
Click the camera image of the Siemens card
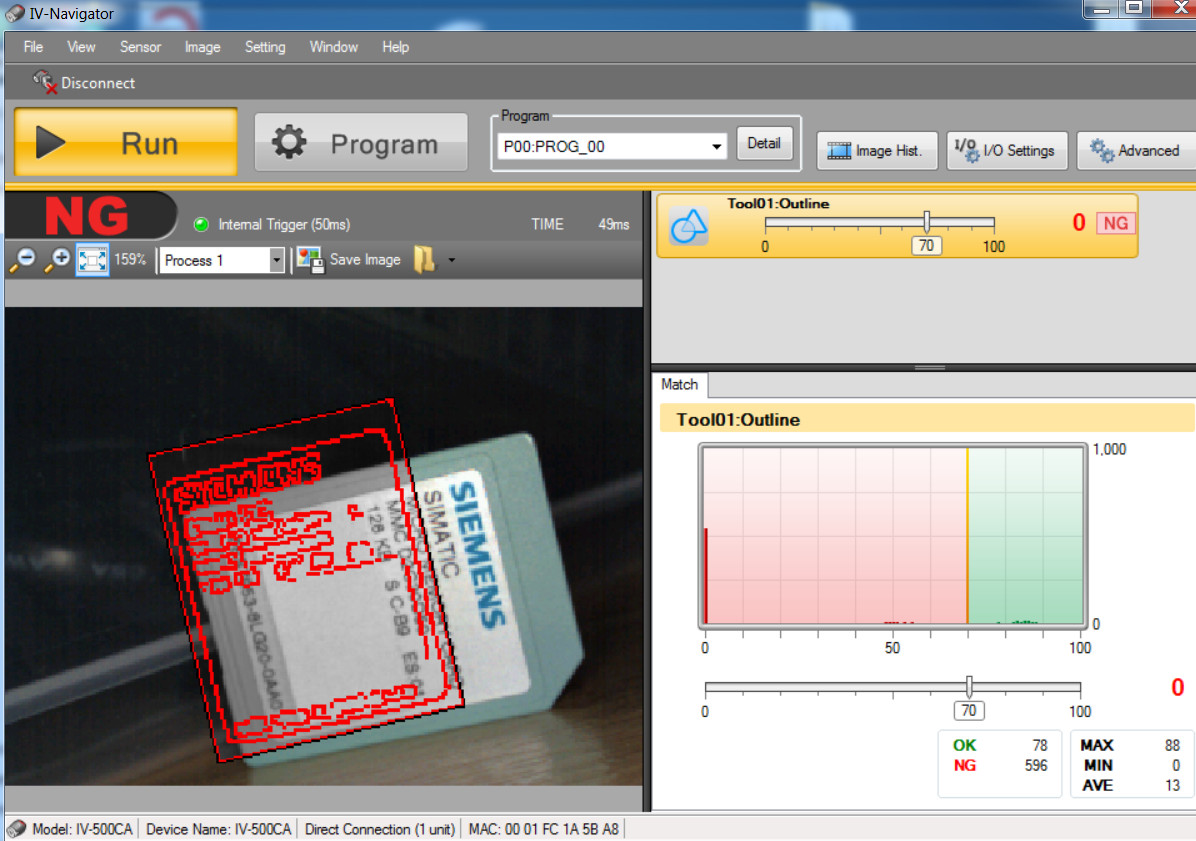(x=323, y=546)
